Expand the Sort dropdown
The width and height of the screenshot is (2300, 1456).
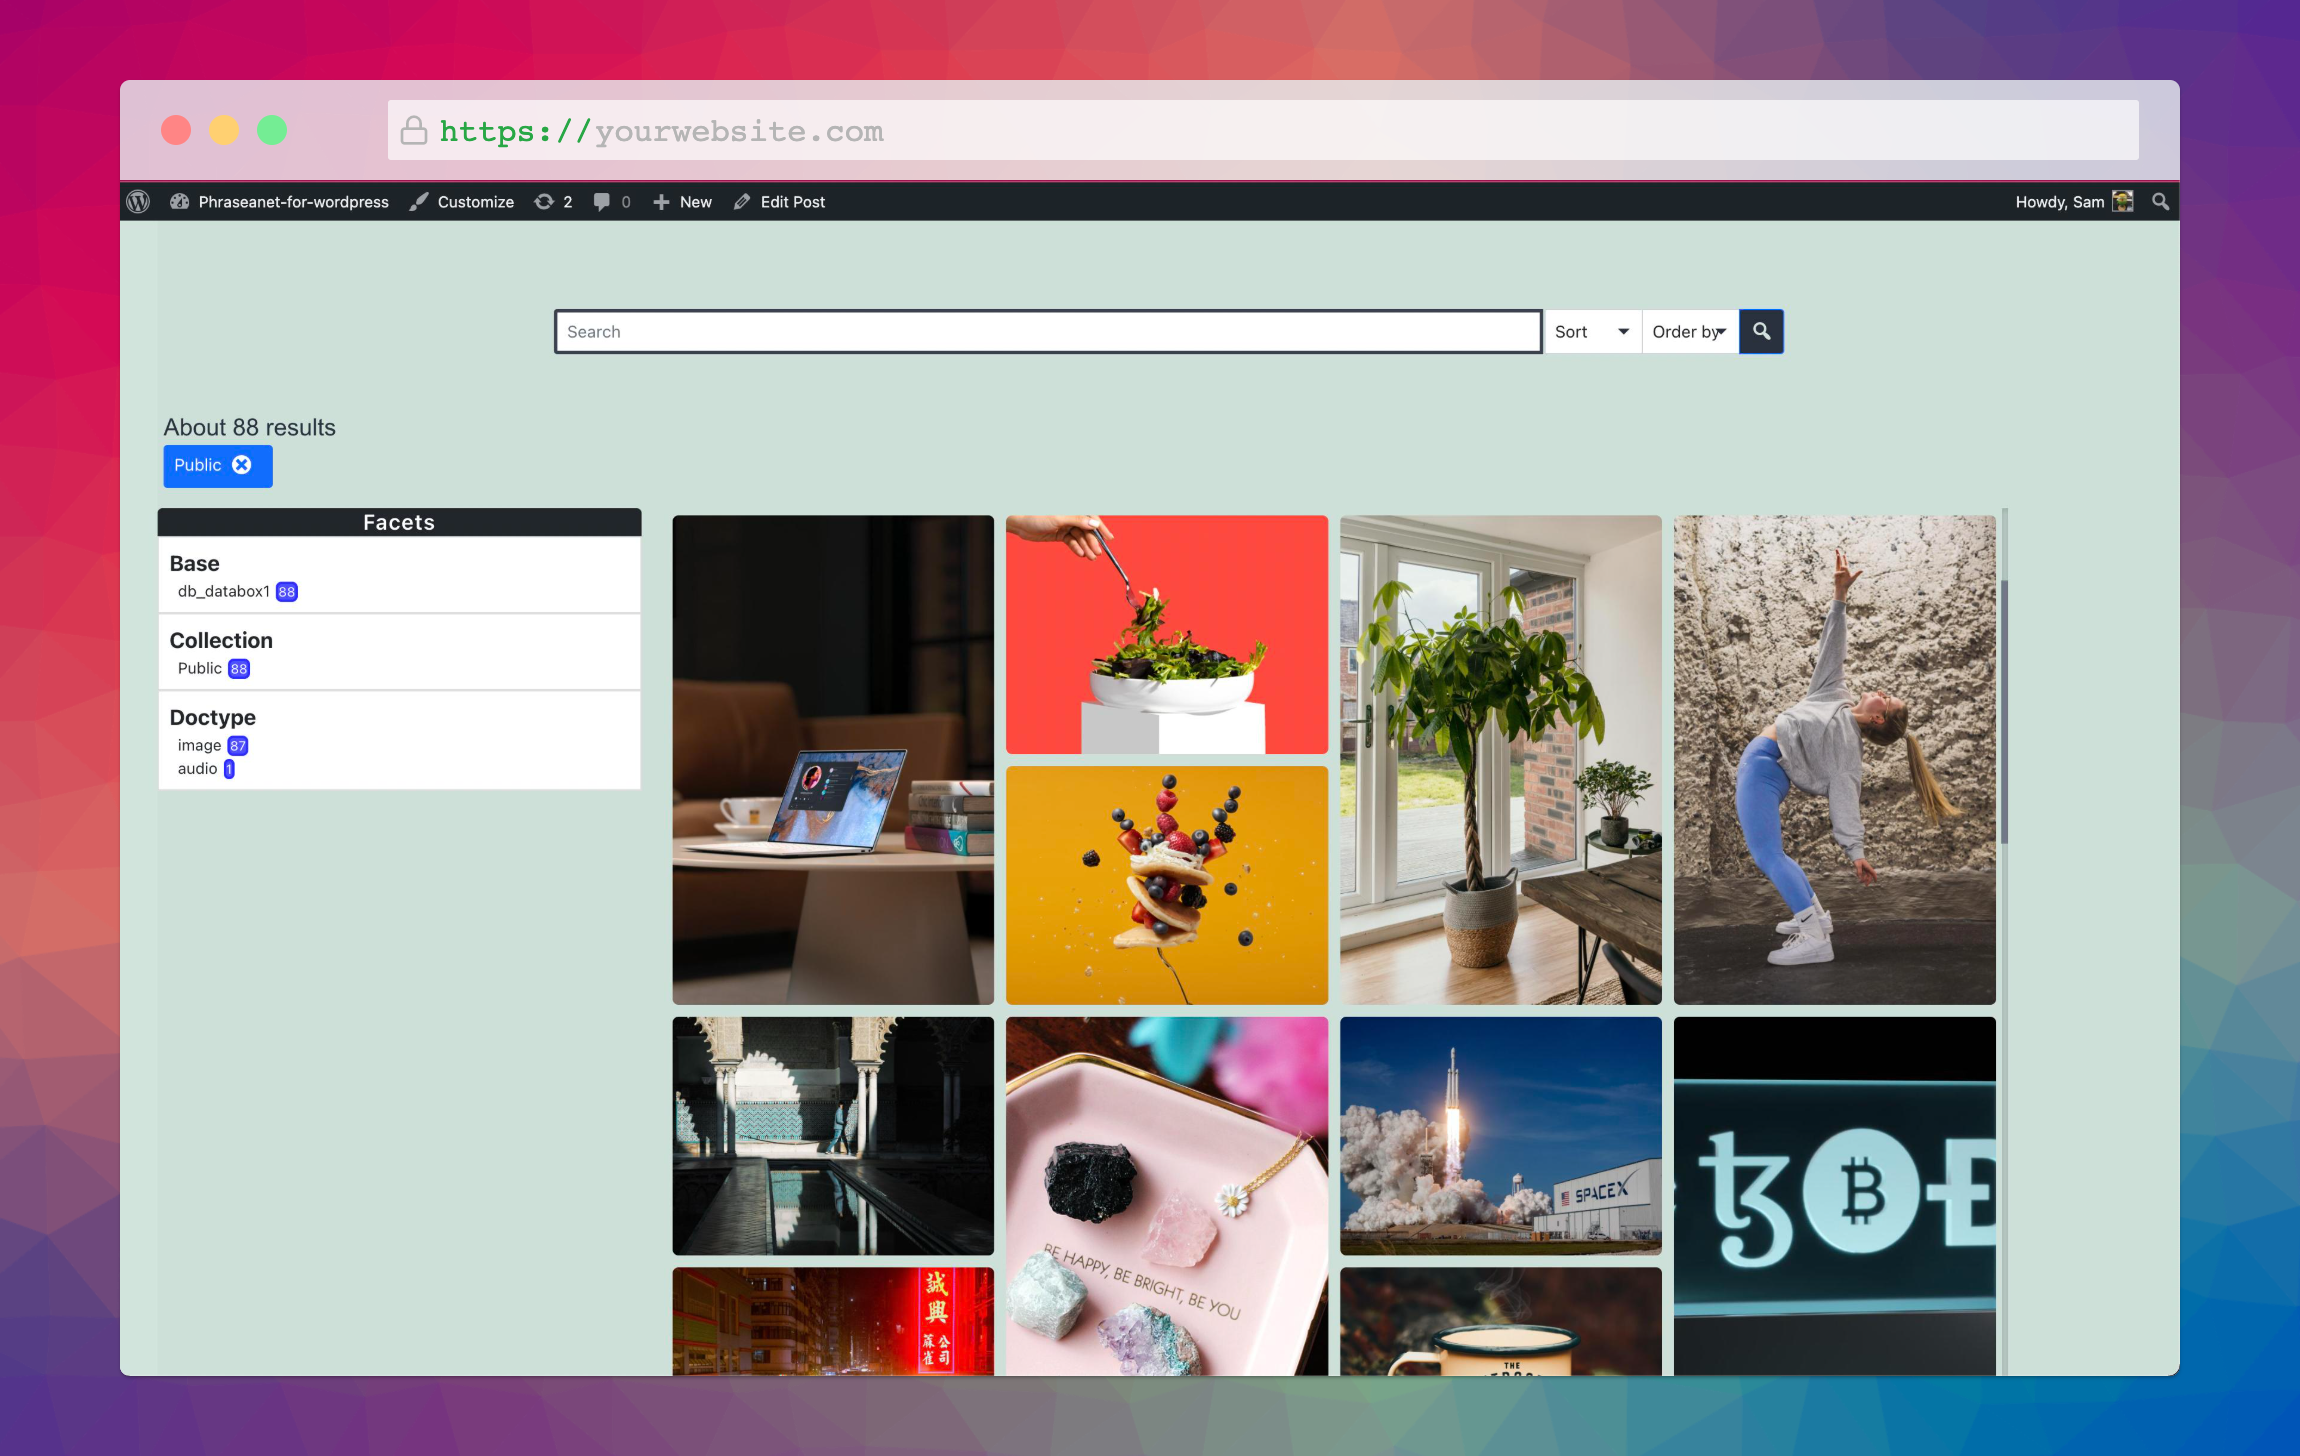1592,332
